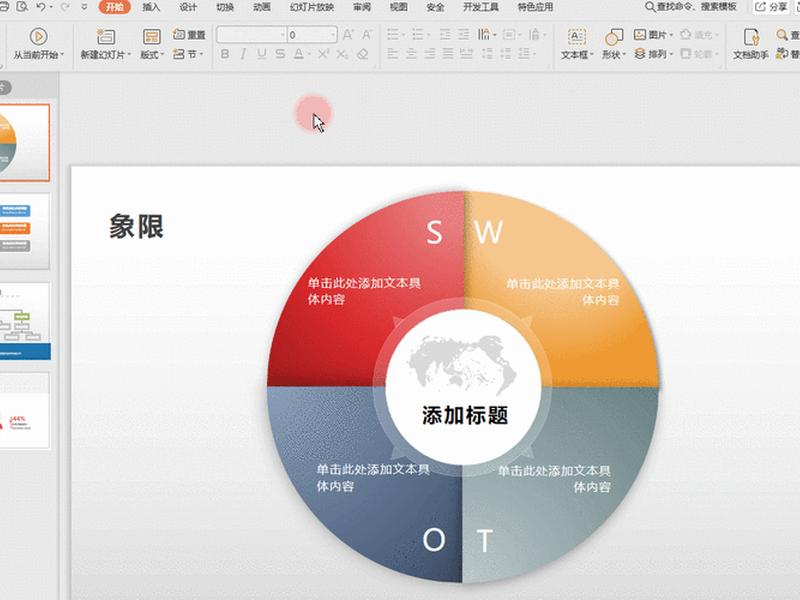800x600 pixels.
Task: Click the decrease indent icon
Action: [445, 35]
